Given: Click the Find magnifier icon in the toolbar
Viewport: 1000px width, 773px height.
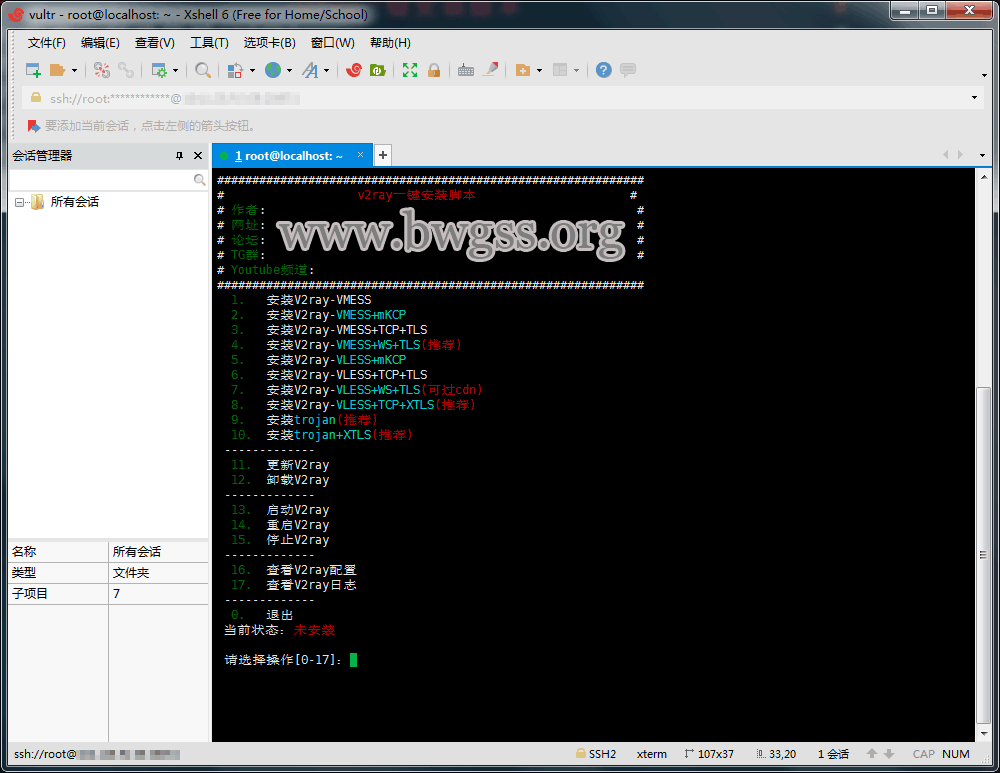Looking at the screenshot, I should [203, 70].
